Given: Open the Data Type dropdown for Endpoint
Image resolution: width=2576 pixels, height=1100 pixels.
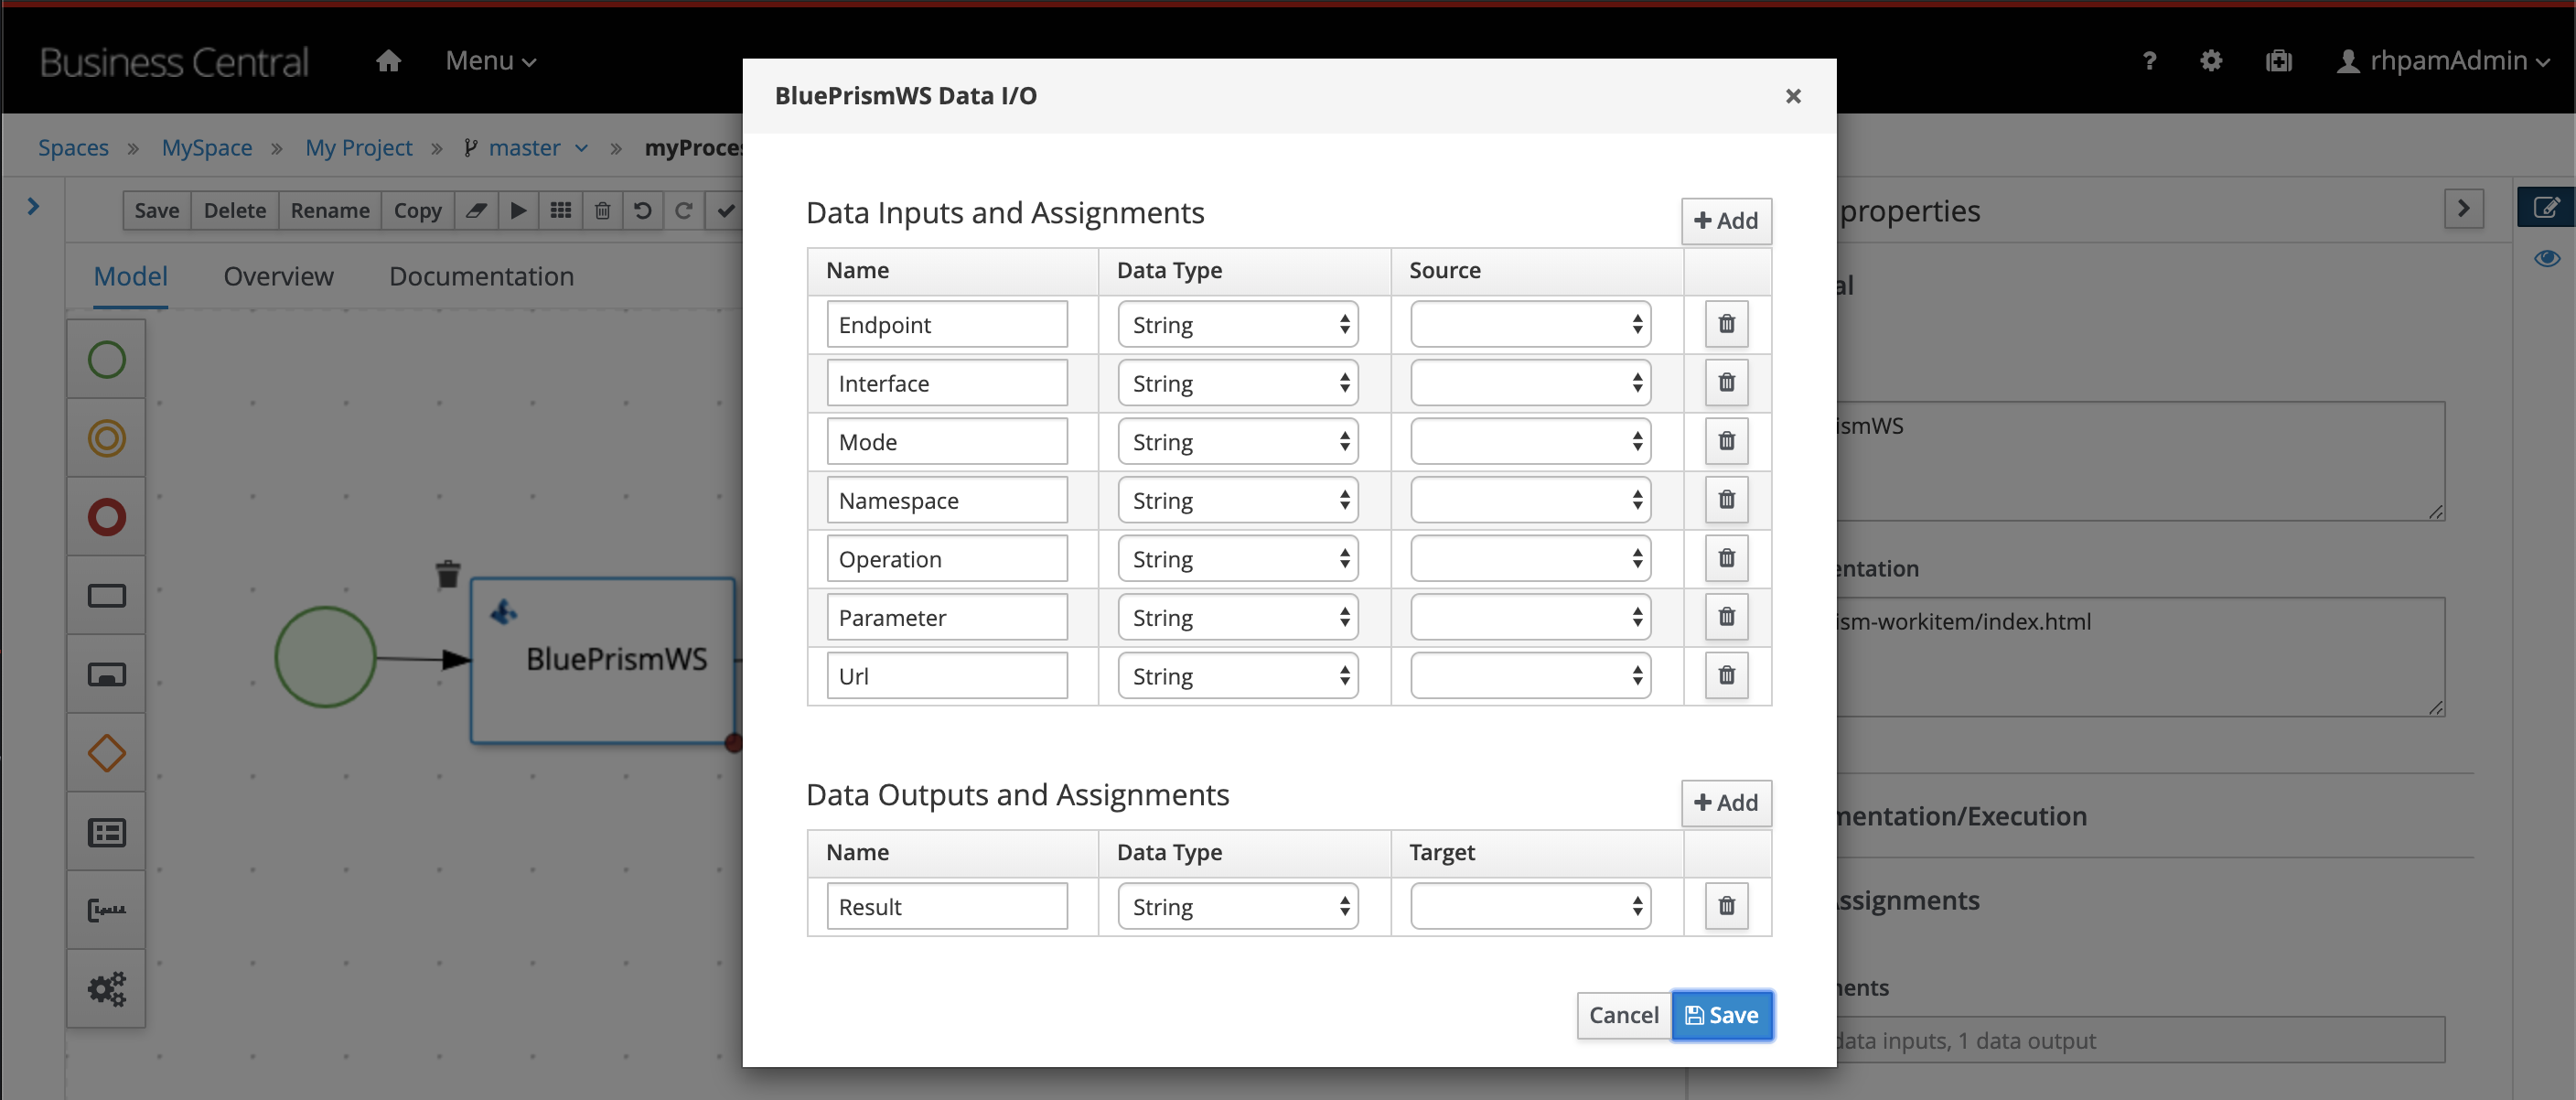Looking at the screenshot, I should pyautogui.click(x=1237, y=324).
